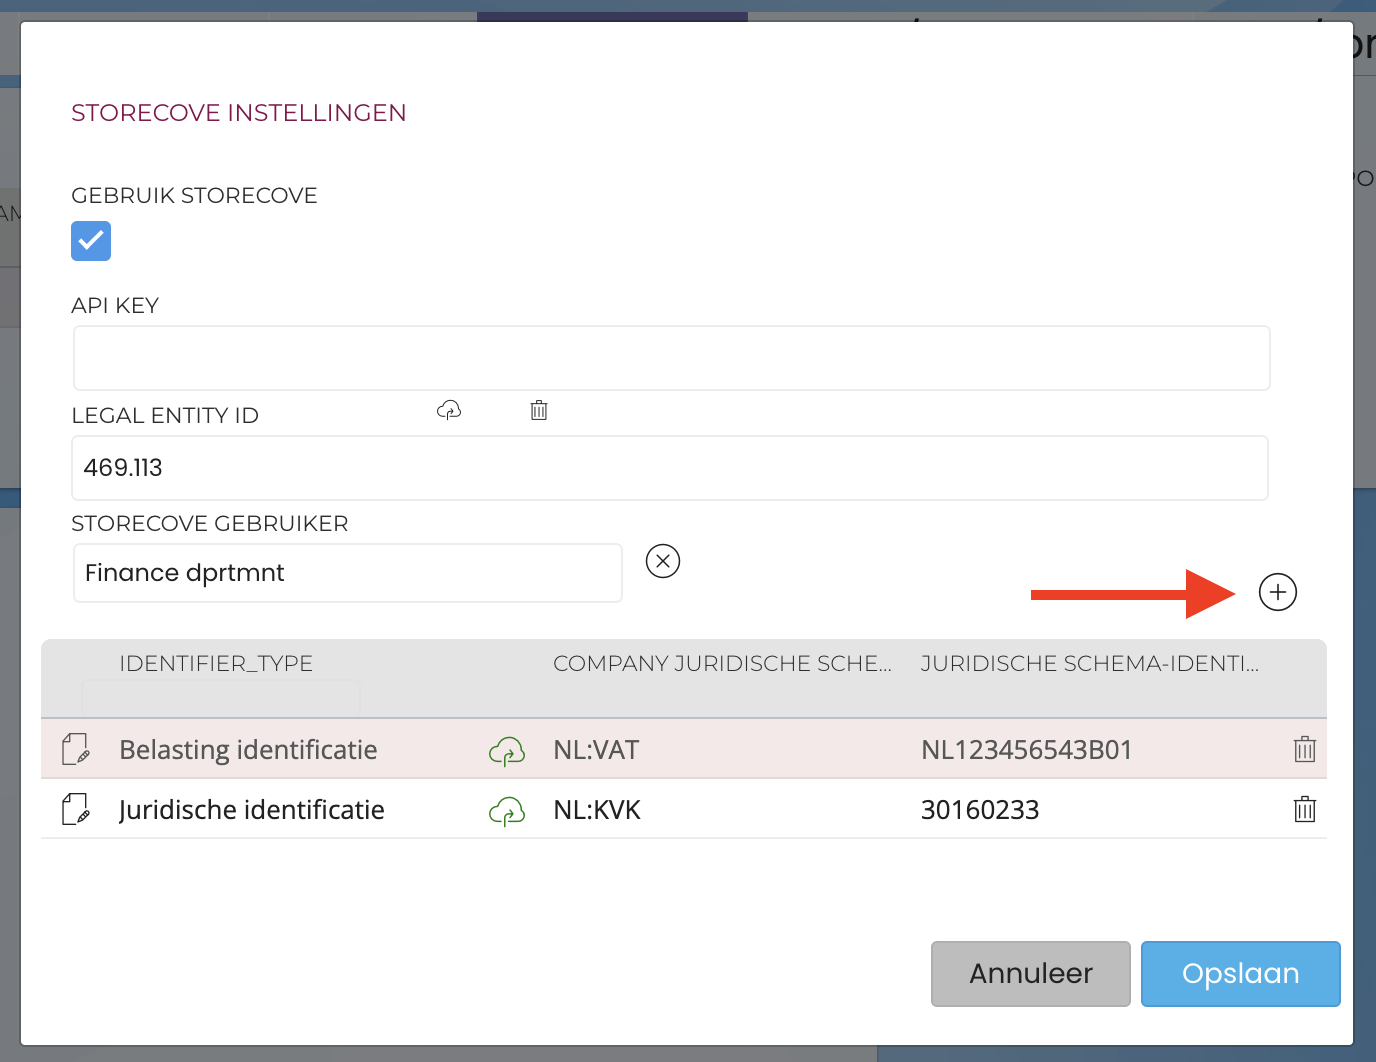Open the Storecove gebruiker field

pos(347,573)
